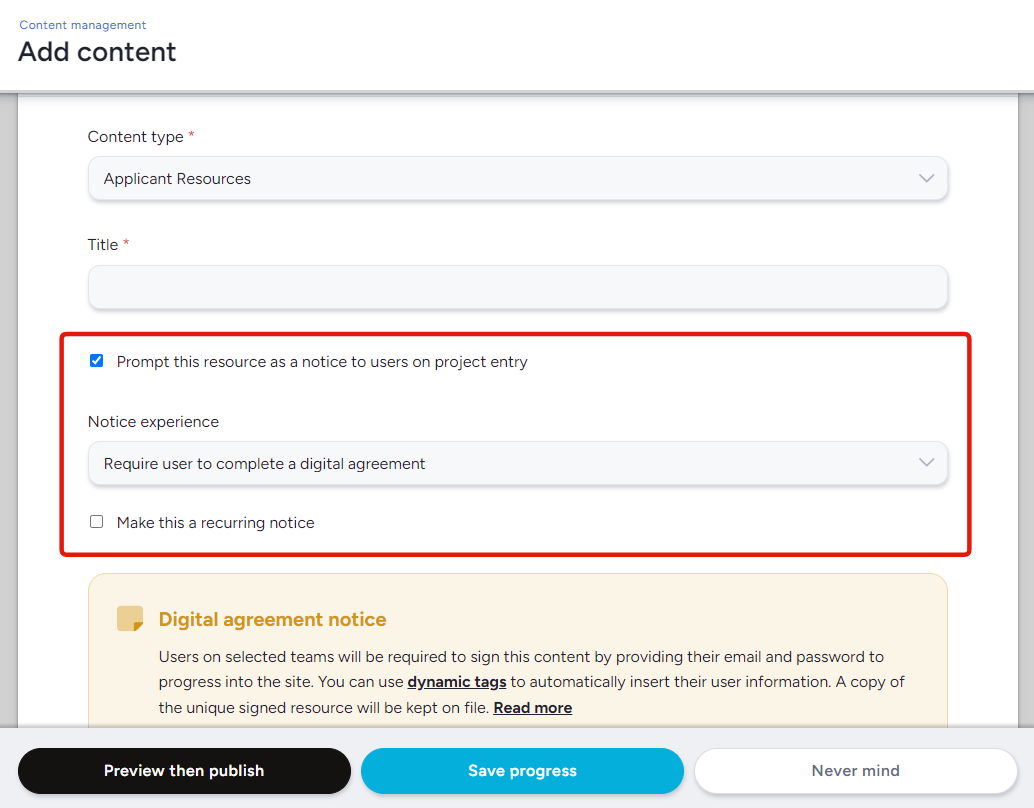Open the dynamic tags link
The height and width of the screenshot is (808, 1034).
[457, 682]
